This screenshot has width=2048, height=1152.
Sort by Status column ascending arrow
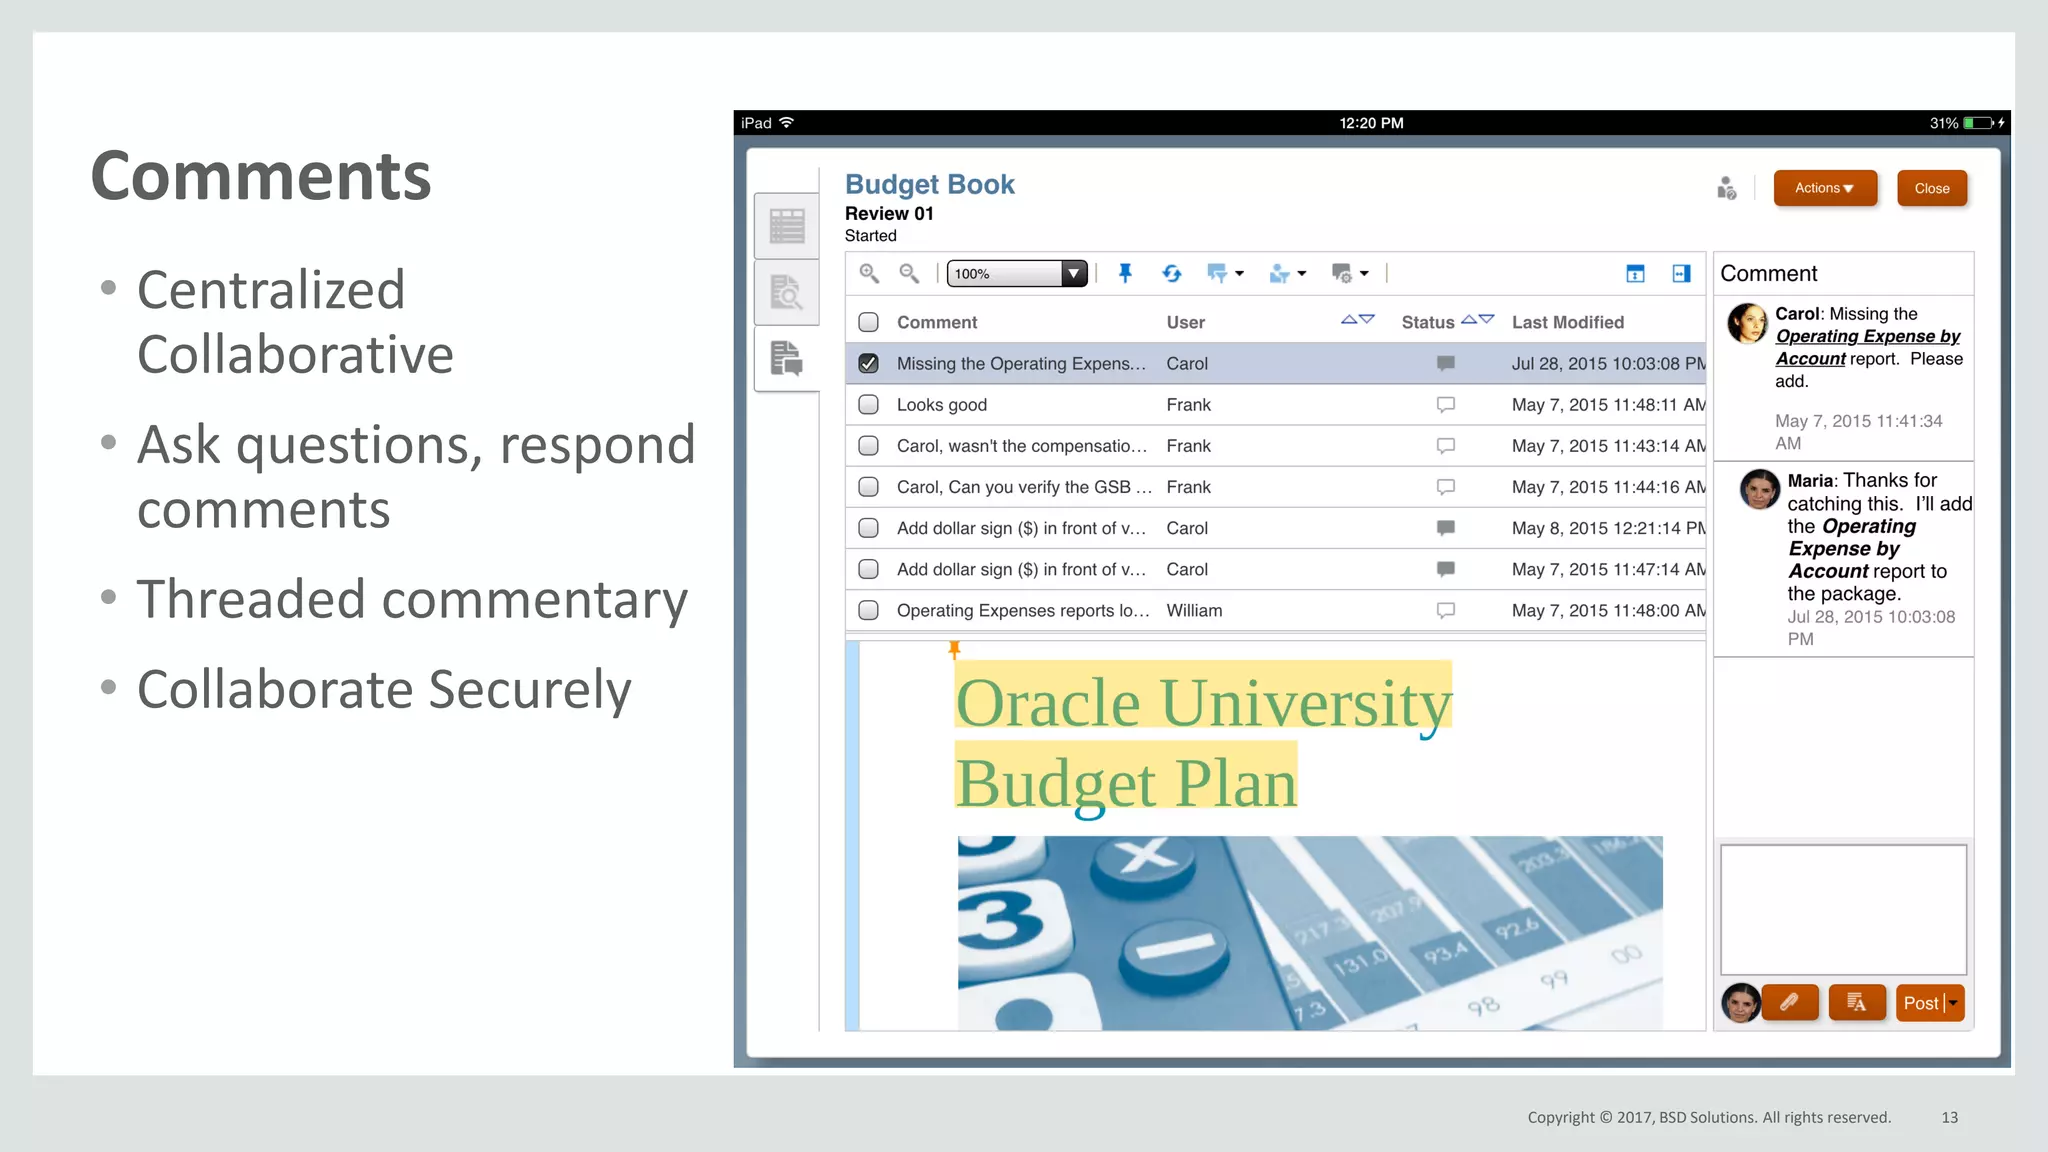click(1468, 319)
